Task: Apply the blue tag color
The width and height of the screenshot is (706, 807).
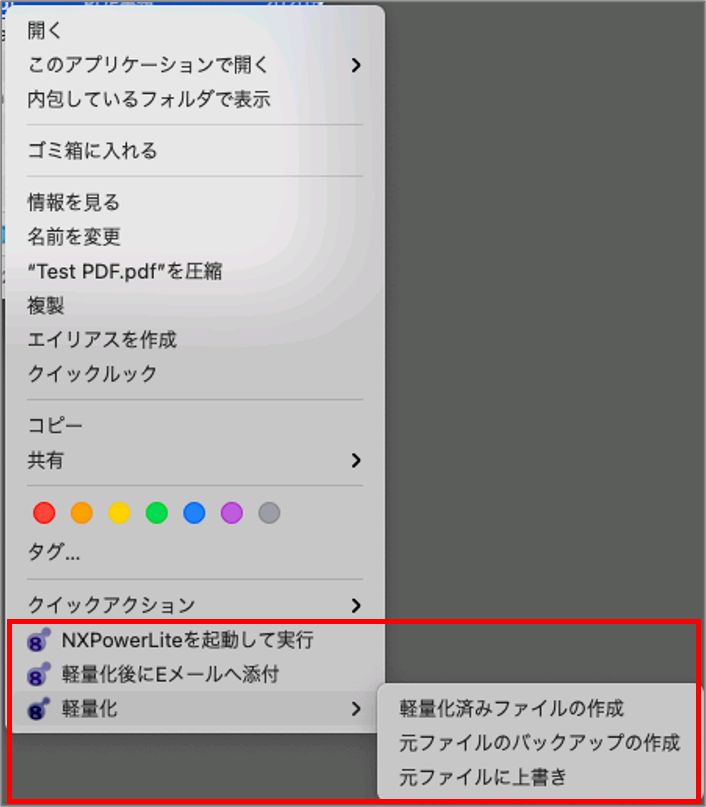Action: (195, 513)
